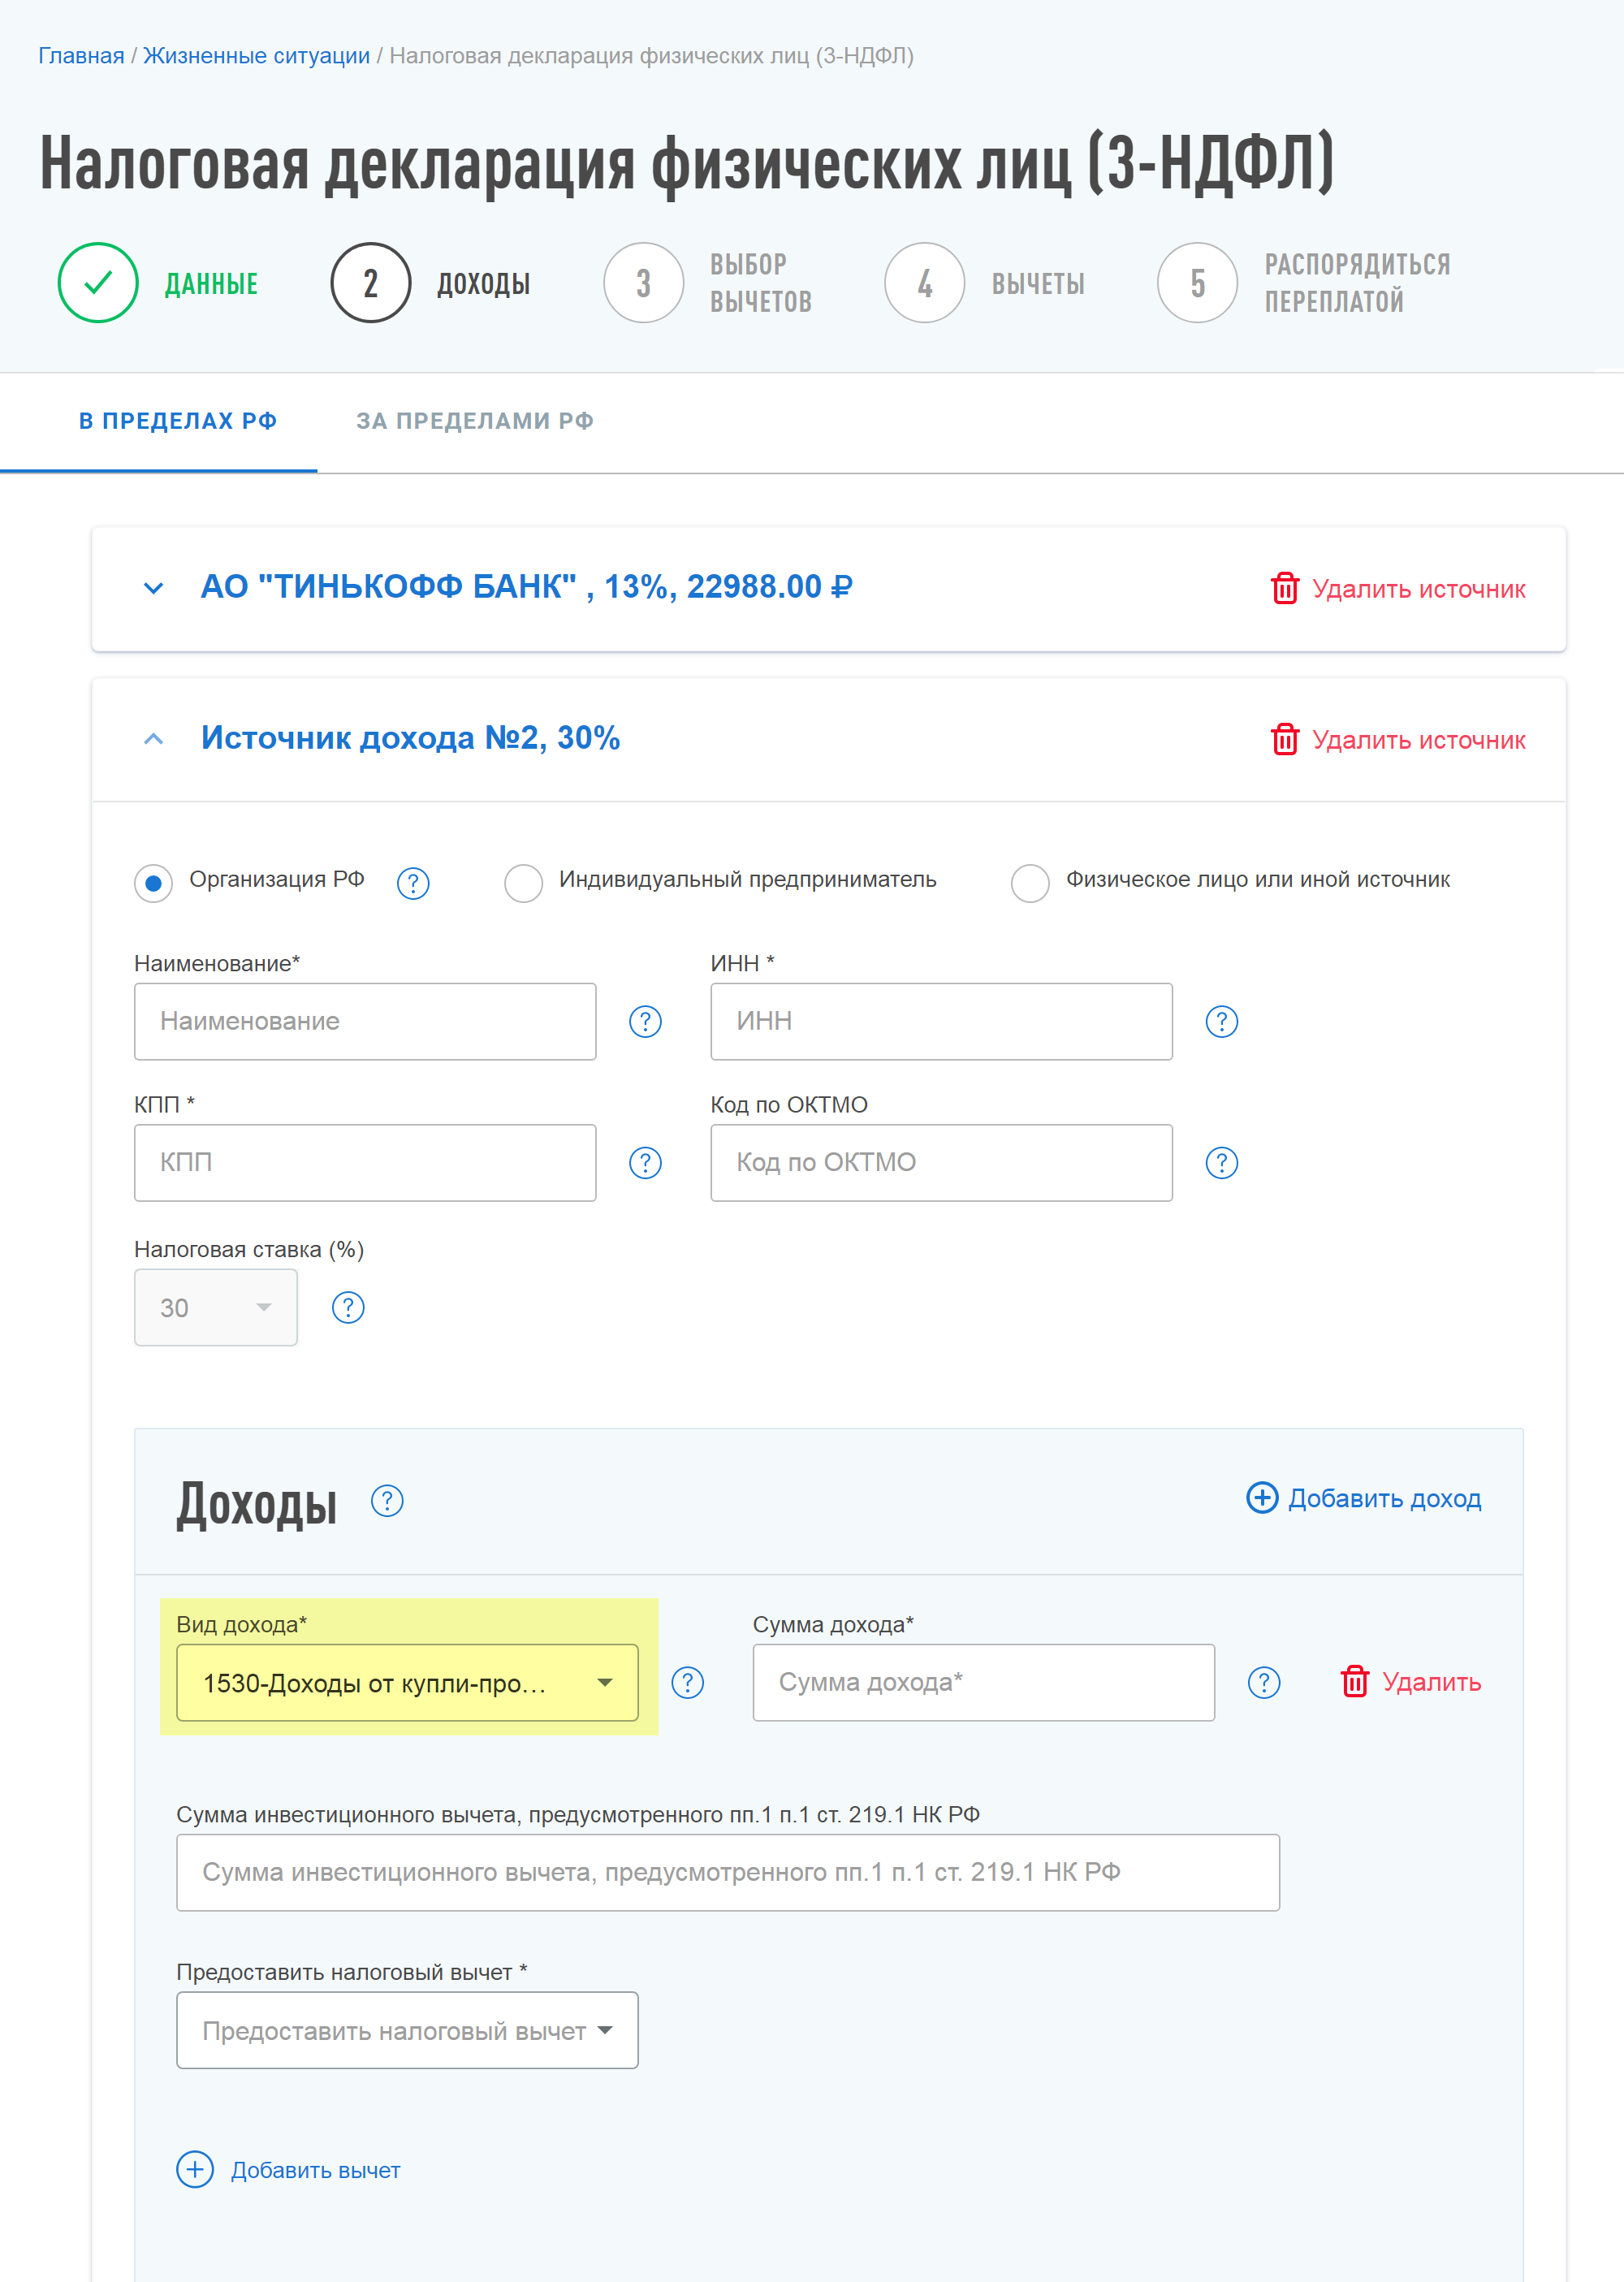This screenshot has height=2282, width=1624.
Task: Select Организация РФ radio button
Action: click(153, 883)
